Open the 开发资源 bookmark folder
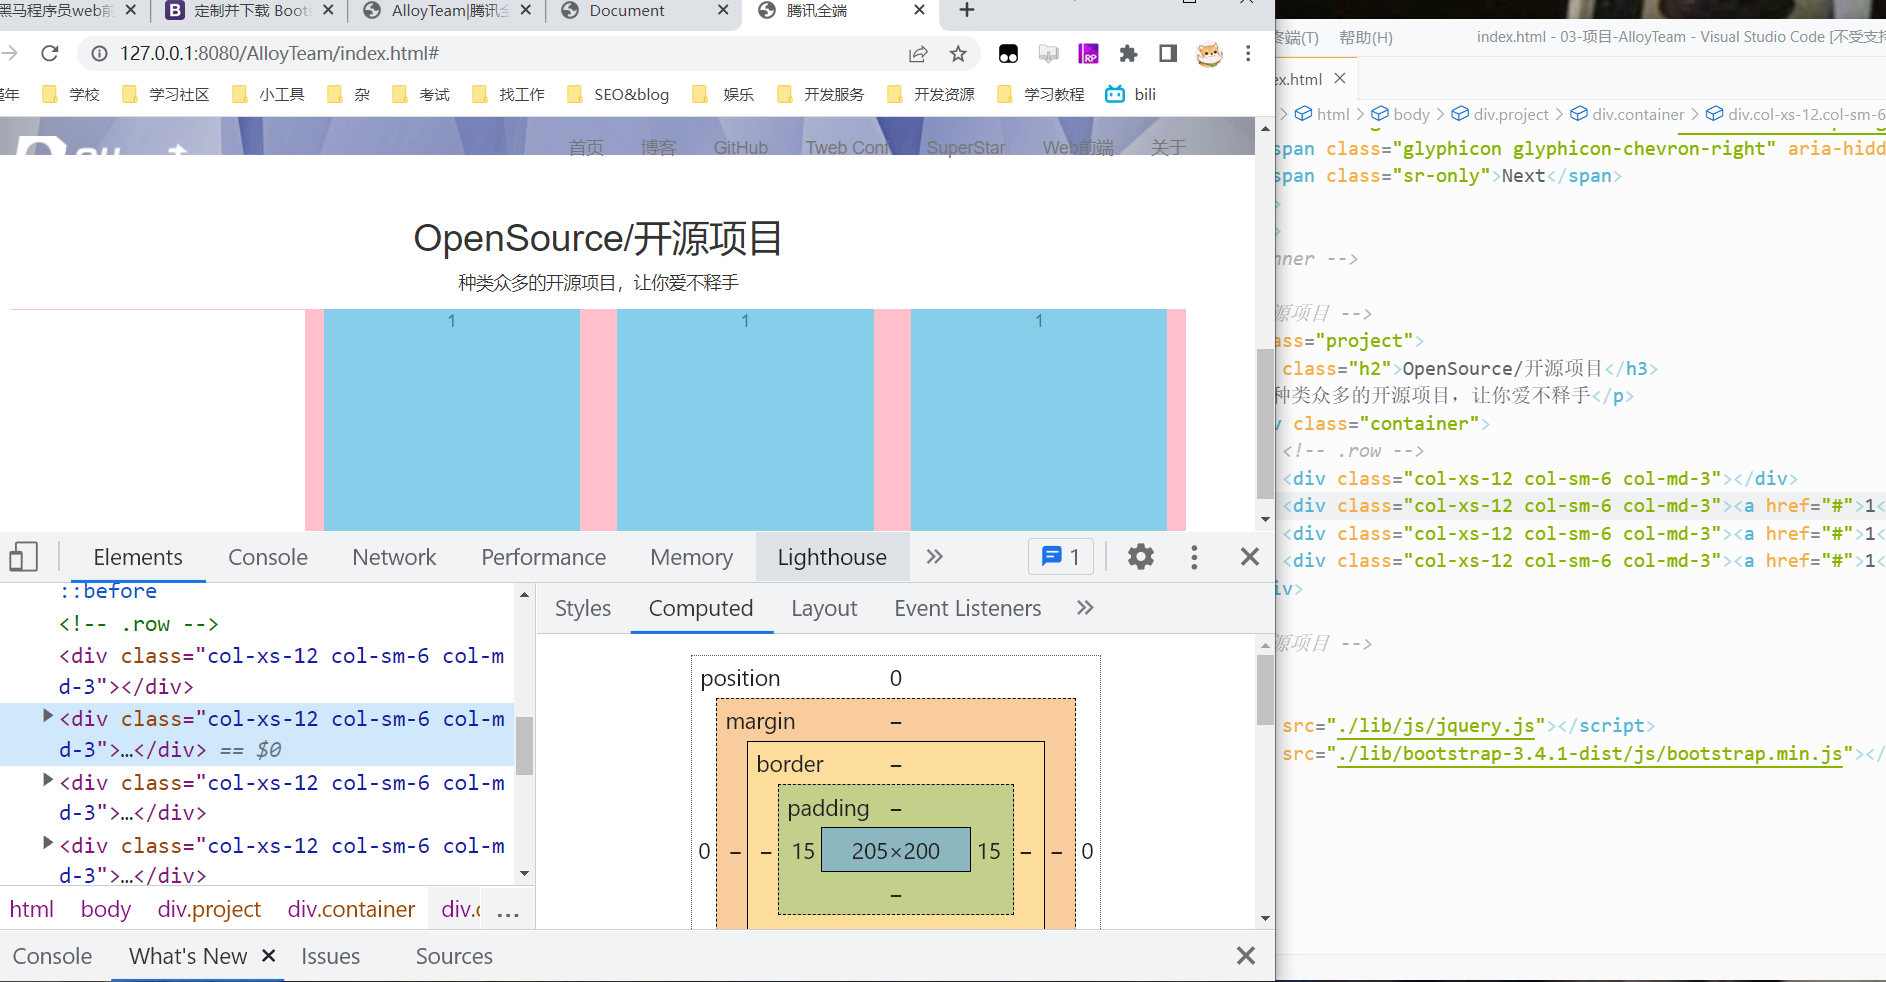The height and width of the screenshot is (982, 1886). [930, 94]
